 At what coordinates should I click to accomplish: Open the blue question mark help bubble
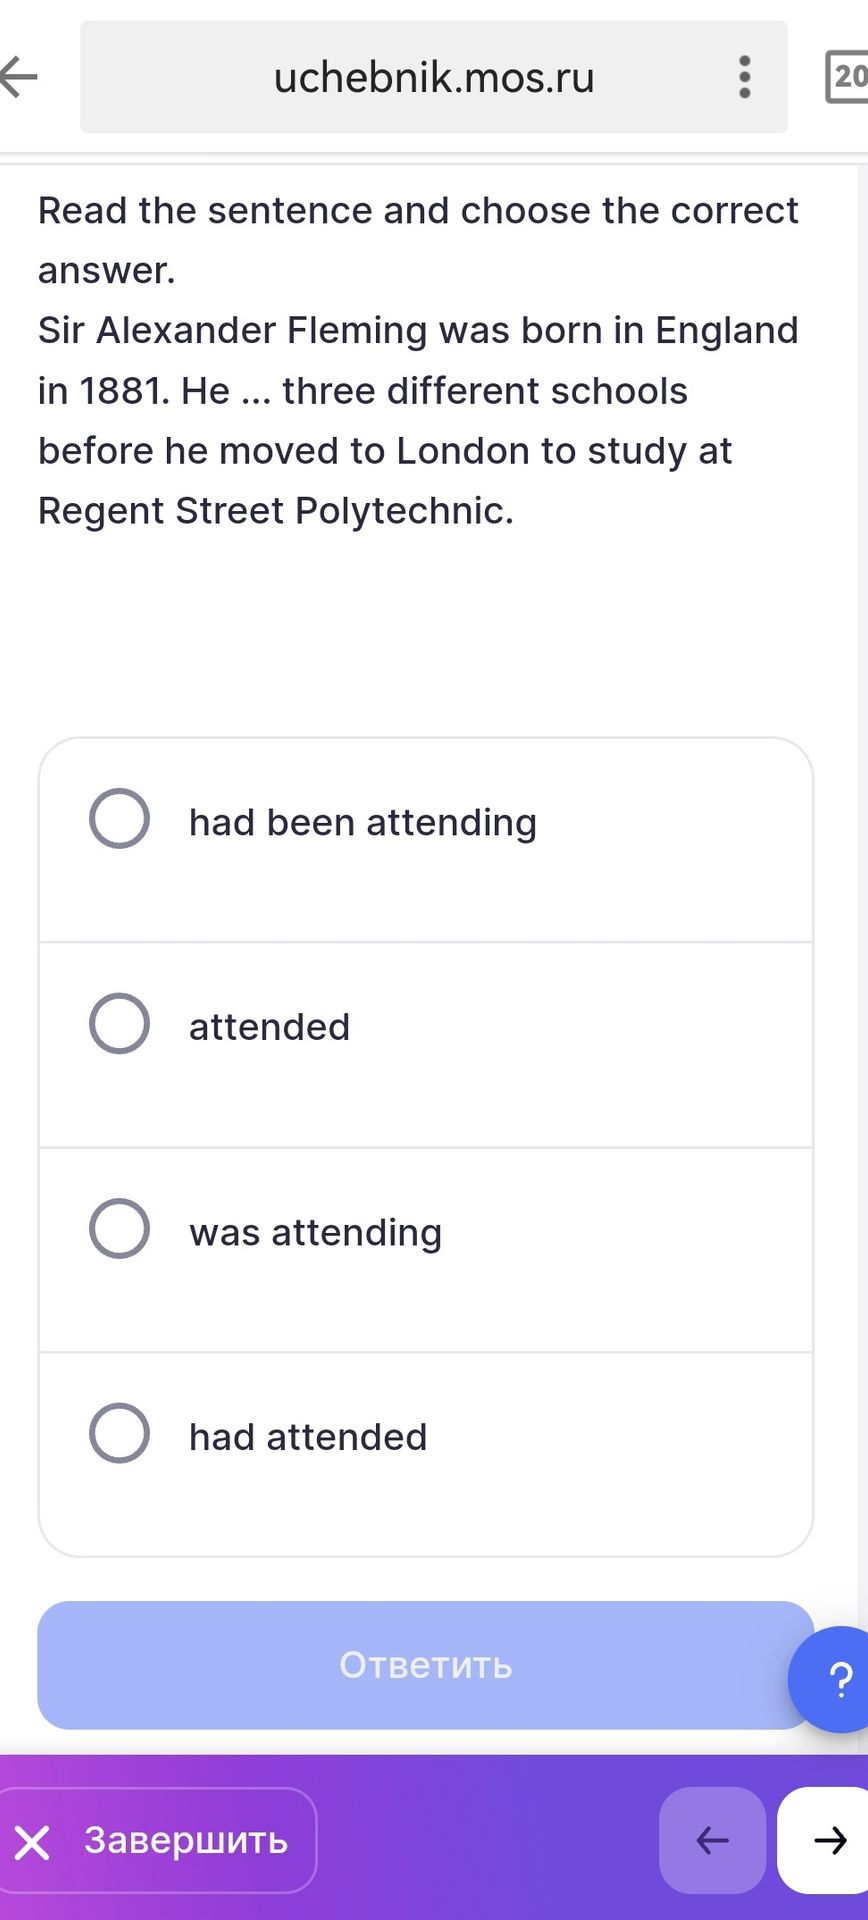pos(832,1679)
